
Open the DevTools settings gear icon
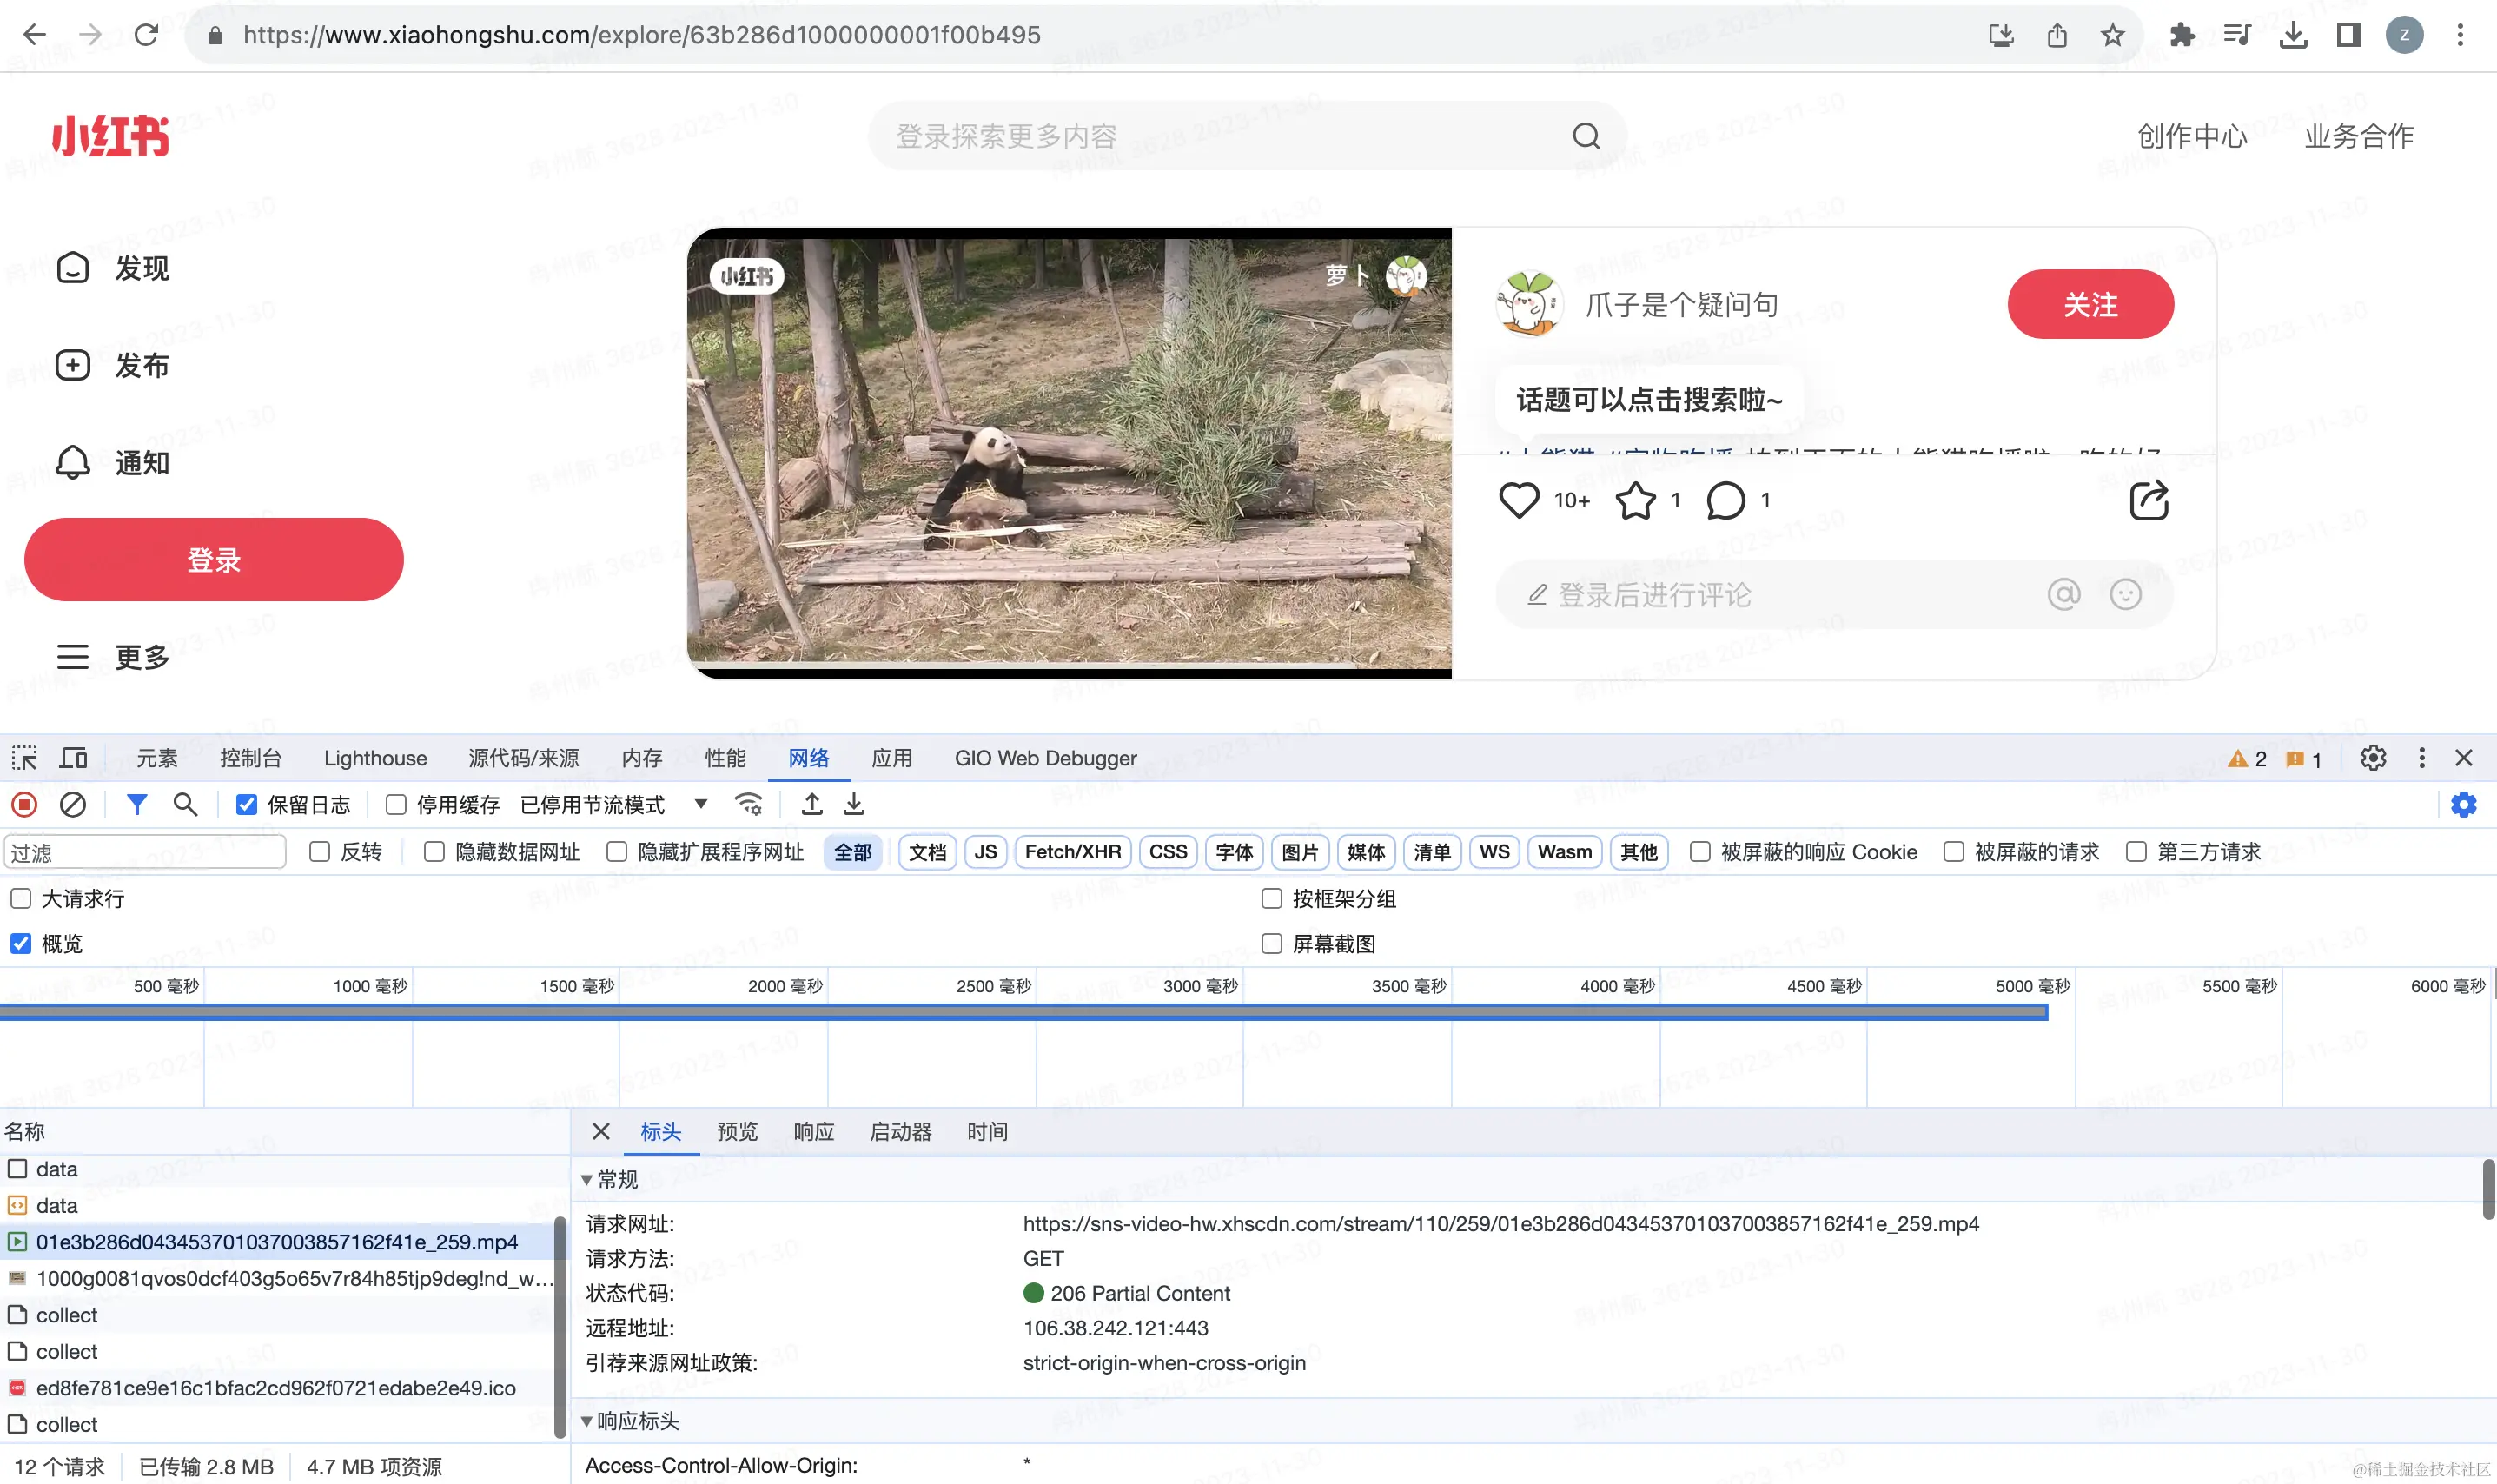point(2372,758)
